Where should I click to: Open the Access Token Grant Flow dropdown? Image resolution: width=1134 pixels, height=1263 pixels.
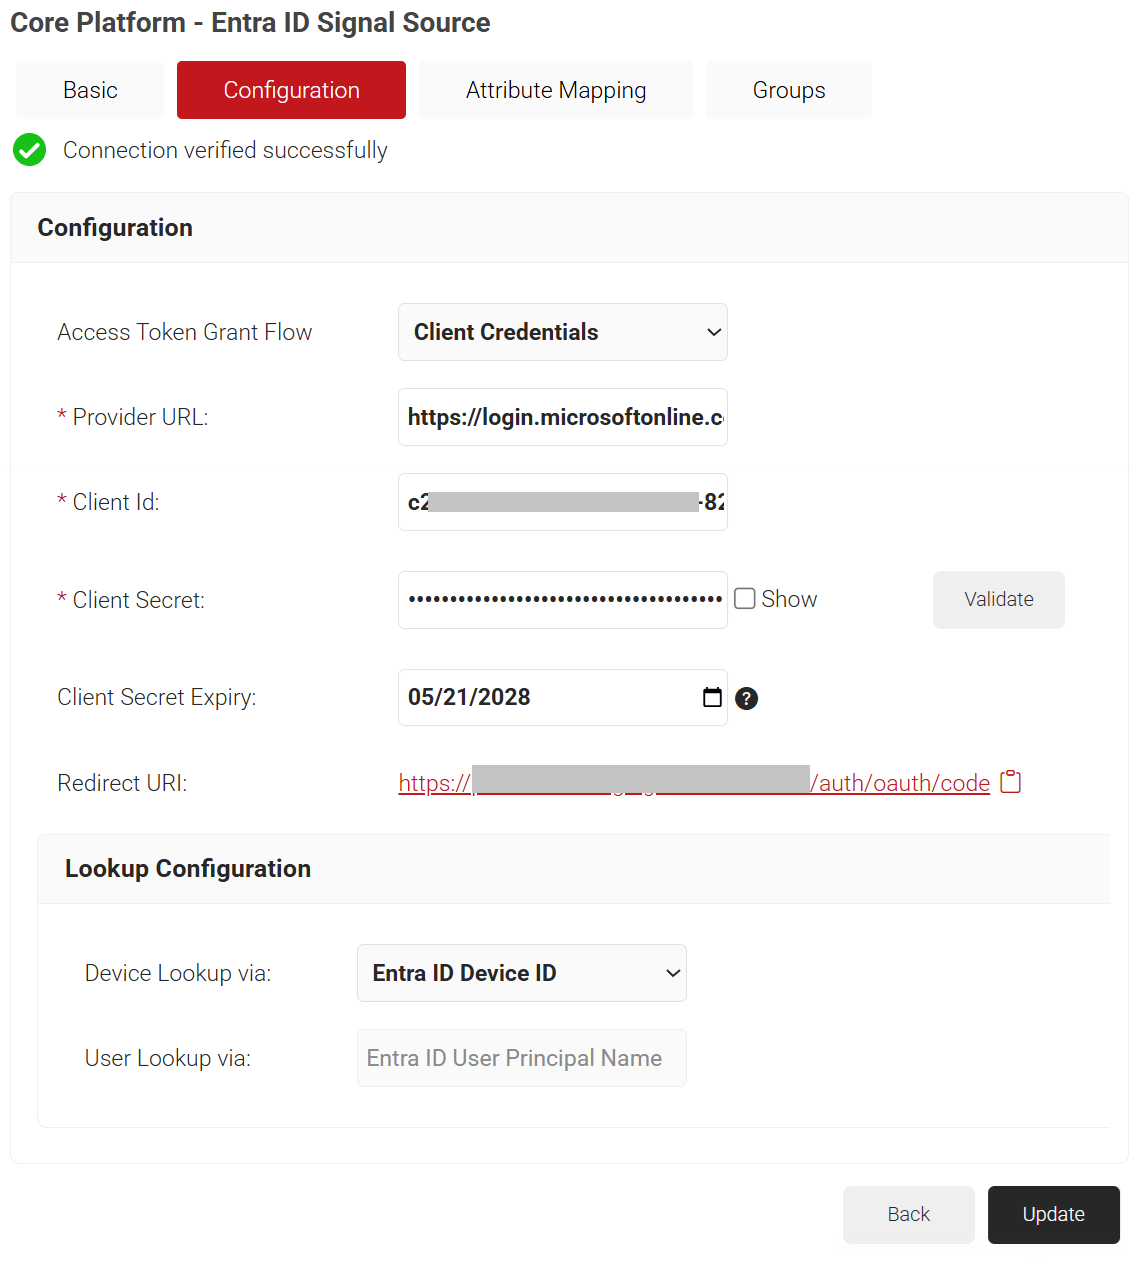click(x=563, y=332)
